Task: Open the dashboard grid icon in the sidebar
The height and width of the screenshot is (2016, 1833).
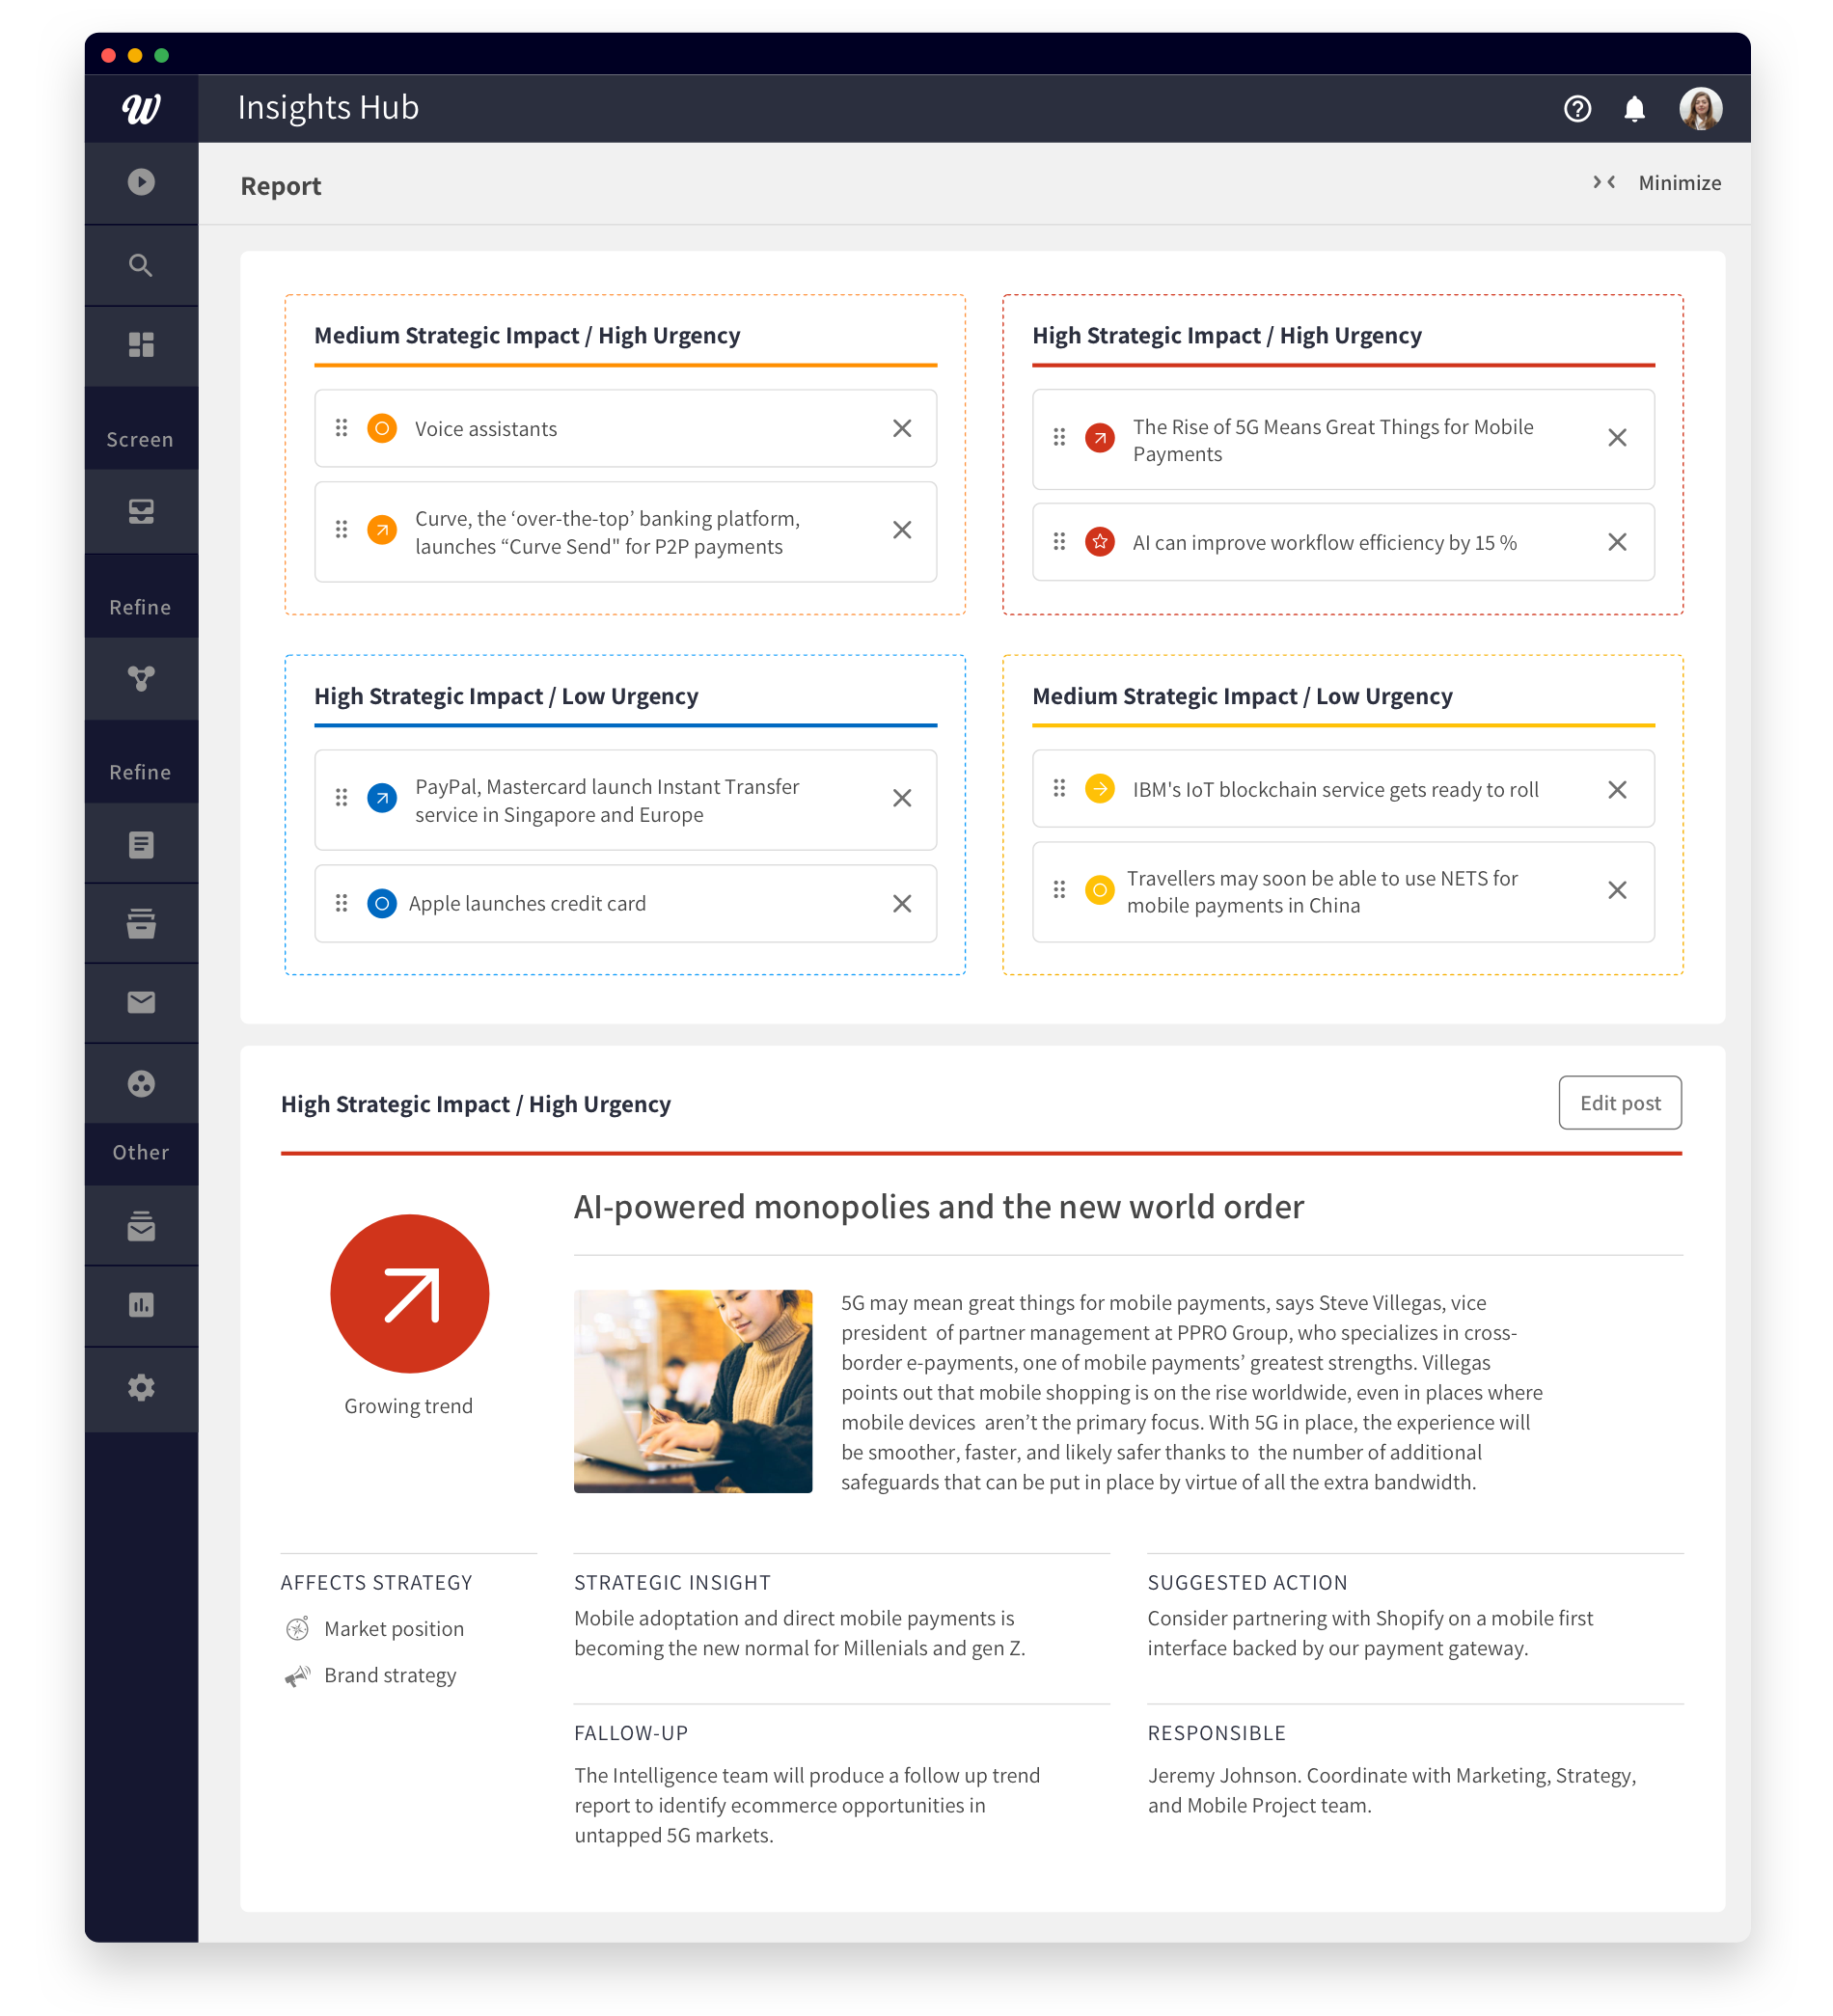Action: (x=141, y=345)
